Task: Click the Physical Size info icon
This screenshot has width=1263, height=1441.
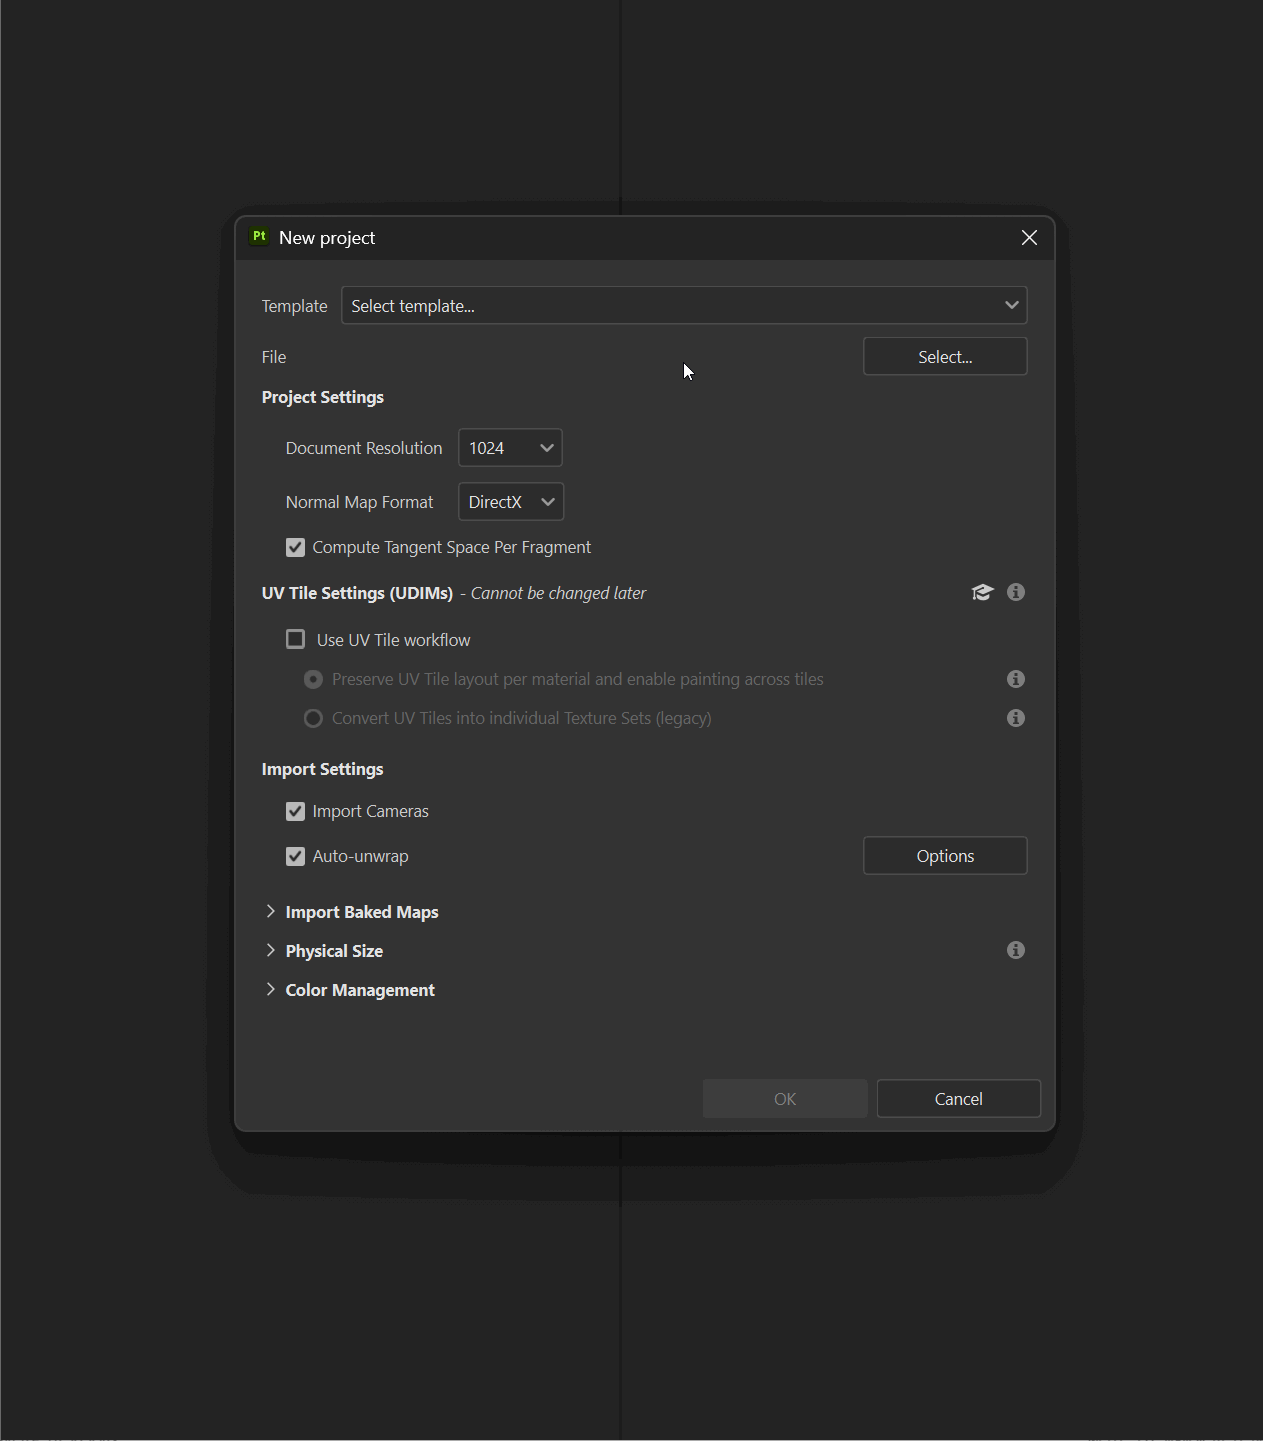Action: (1016, 950)
